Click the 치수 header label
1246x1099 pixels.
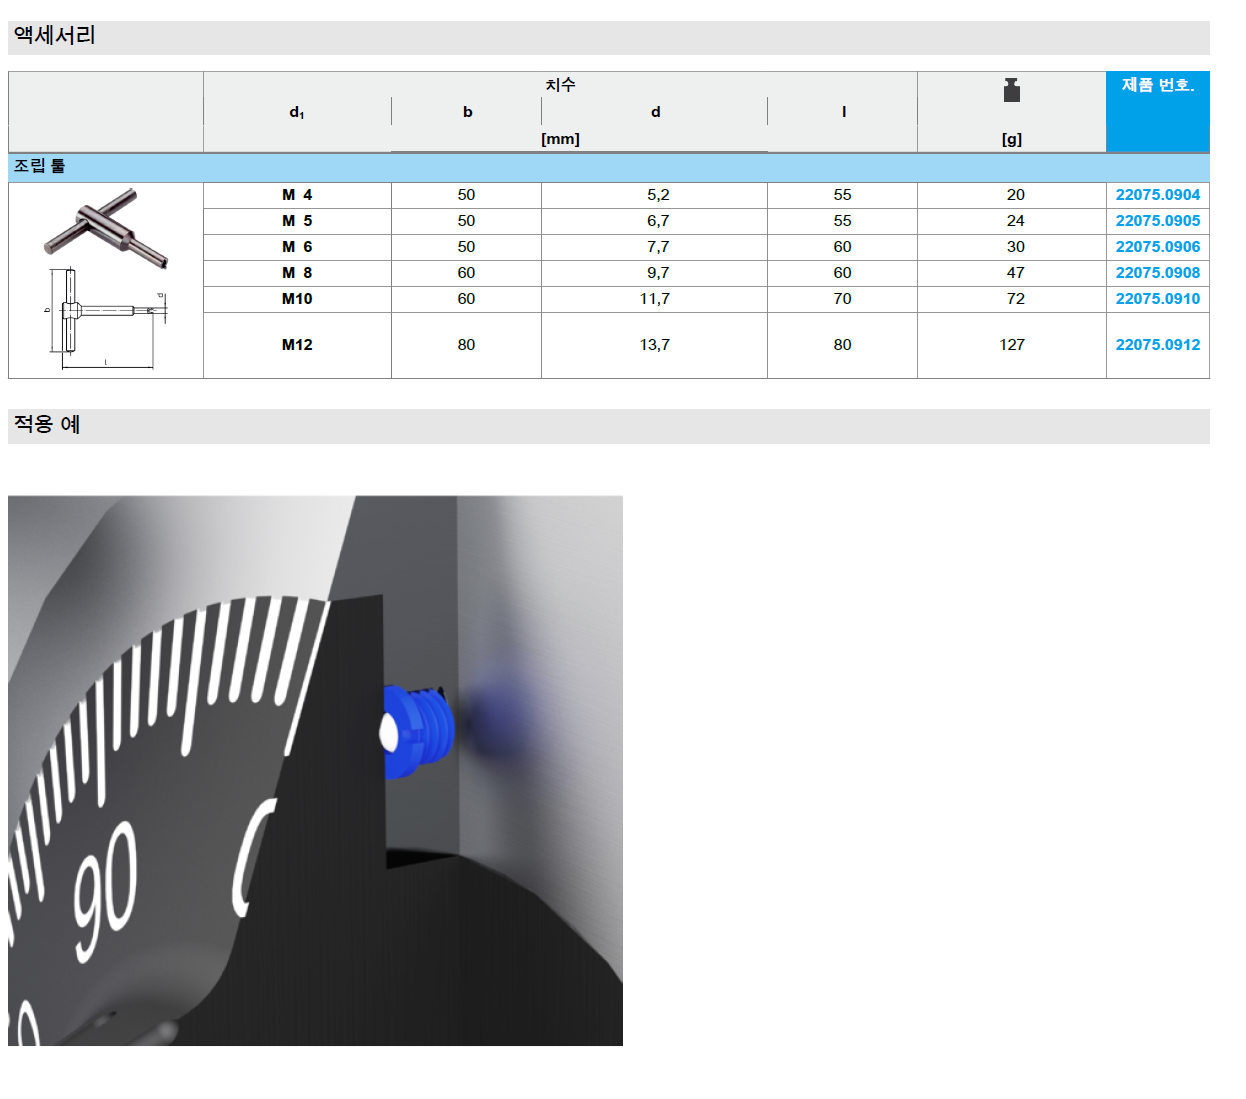point(560,85)
